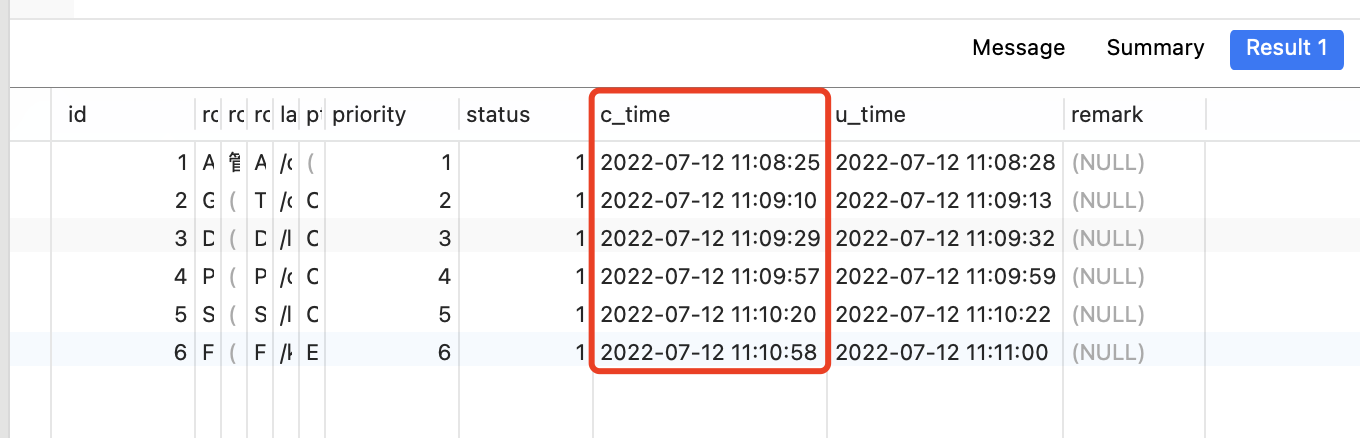
Task: Switch to the Message tab
Action: coord(1018,48)
